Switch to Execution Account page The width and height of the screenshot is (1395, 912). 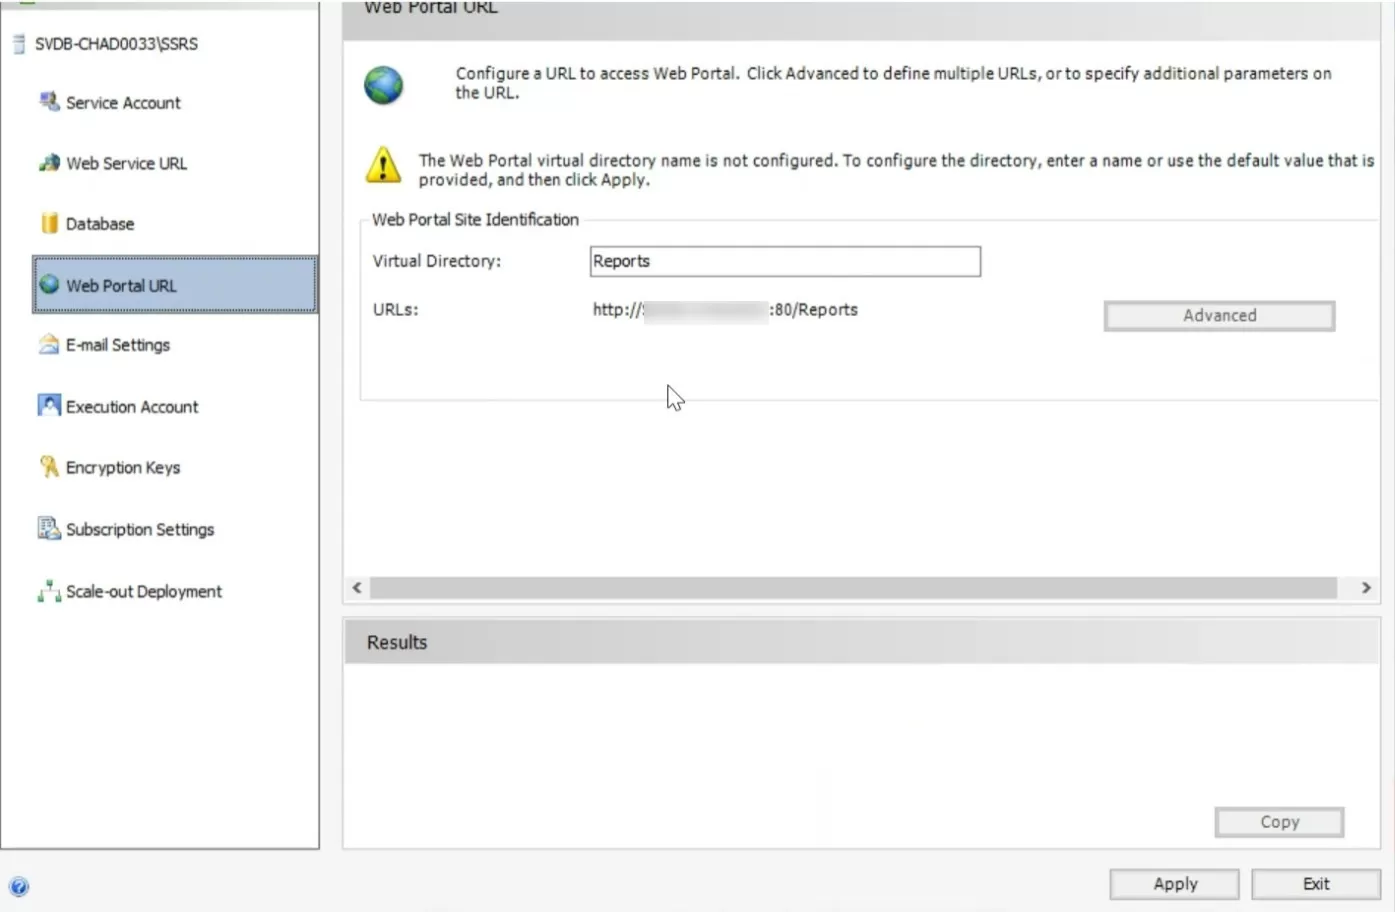[131, 407]
